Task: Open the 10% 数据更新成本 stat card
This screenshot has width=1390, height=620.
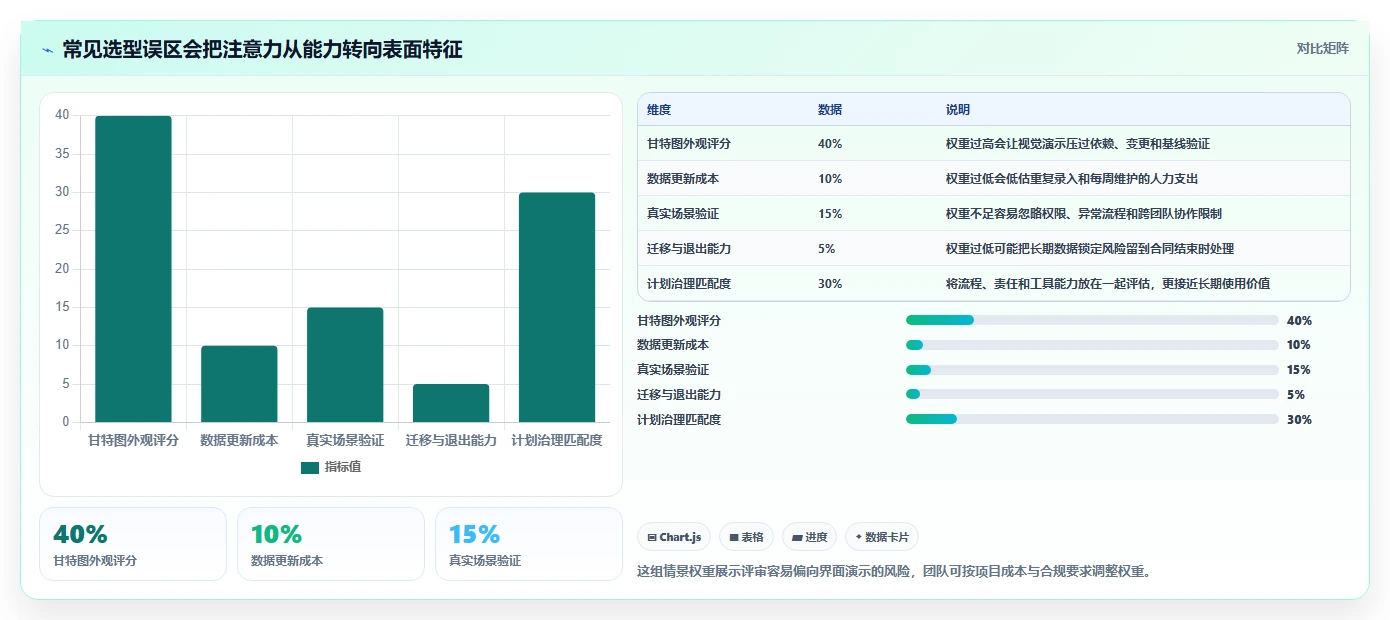Action: tap(331, 544)
